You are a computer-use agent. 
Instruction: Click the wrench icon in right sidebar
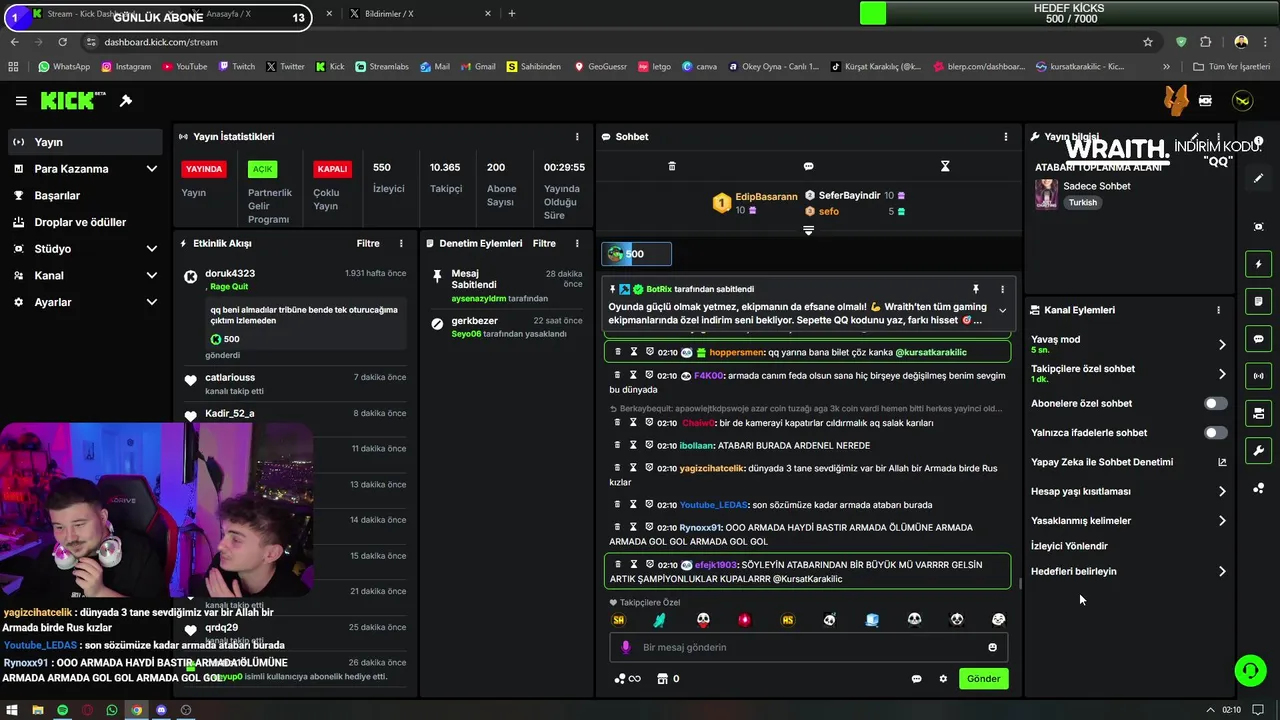coord(1259,451)
